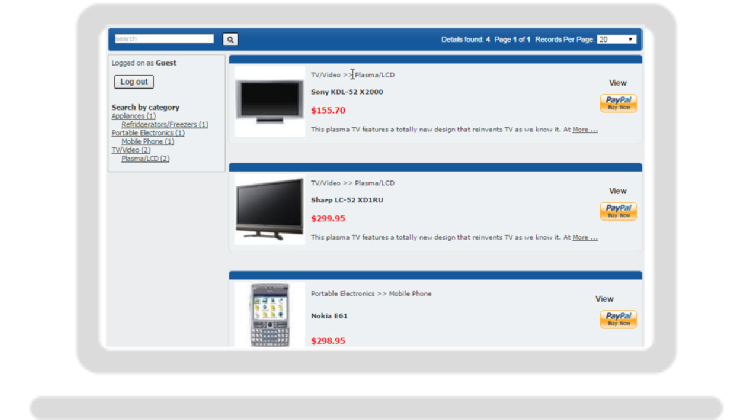Open the Sony KDL-52 X2000 product thumbnail

pos(269,101)
